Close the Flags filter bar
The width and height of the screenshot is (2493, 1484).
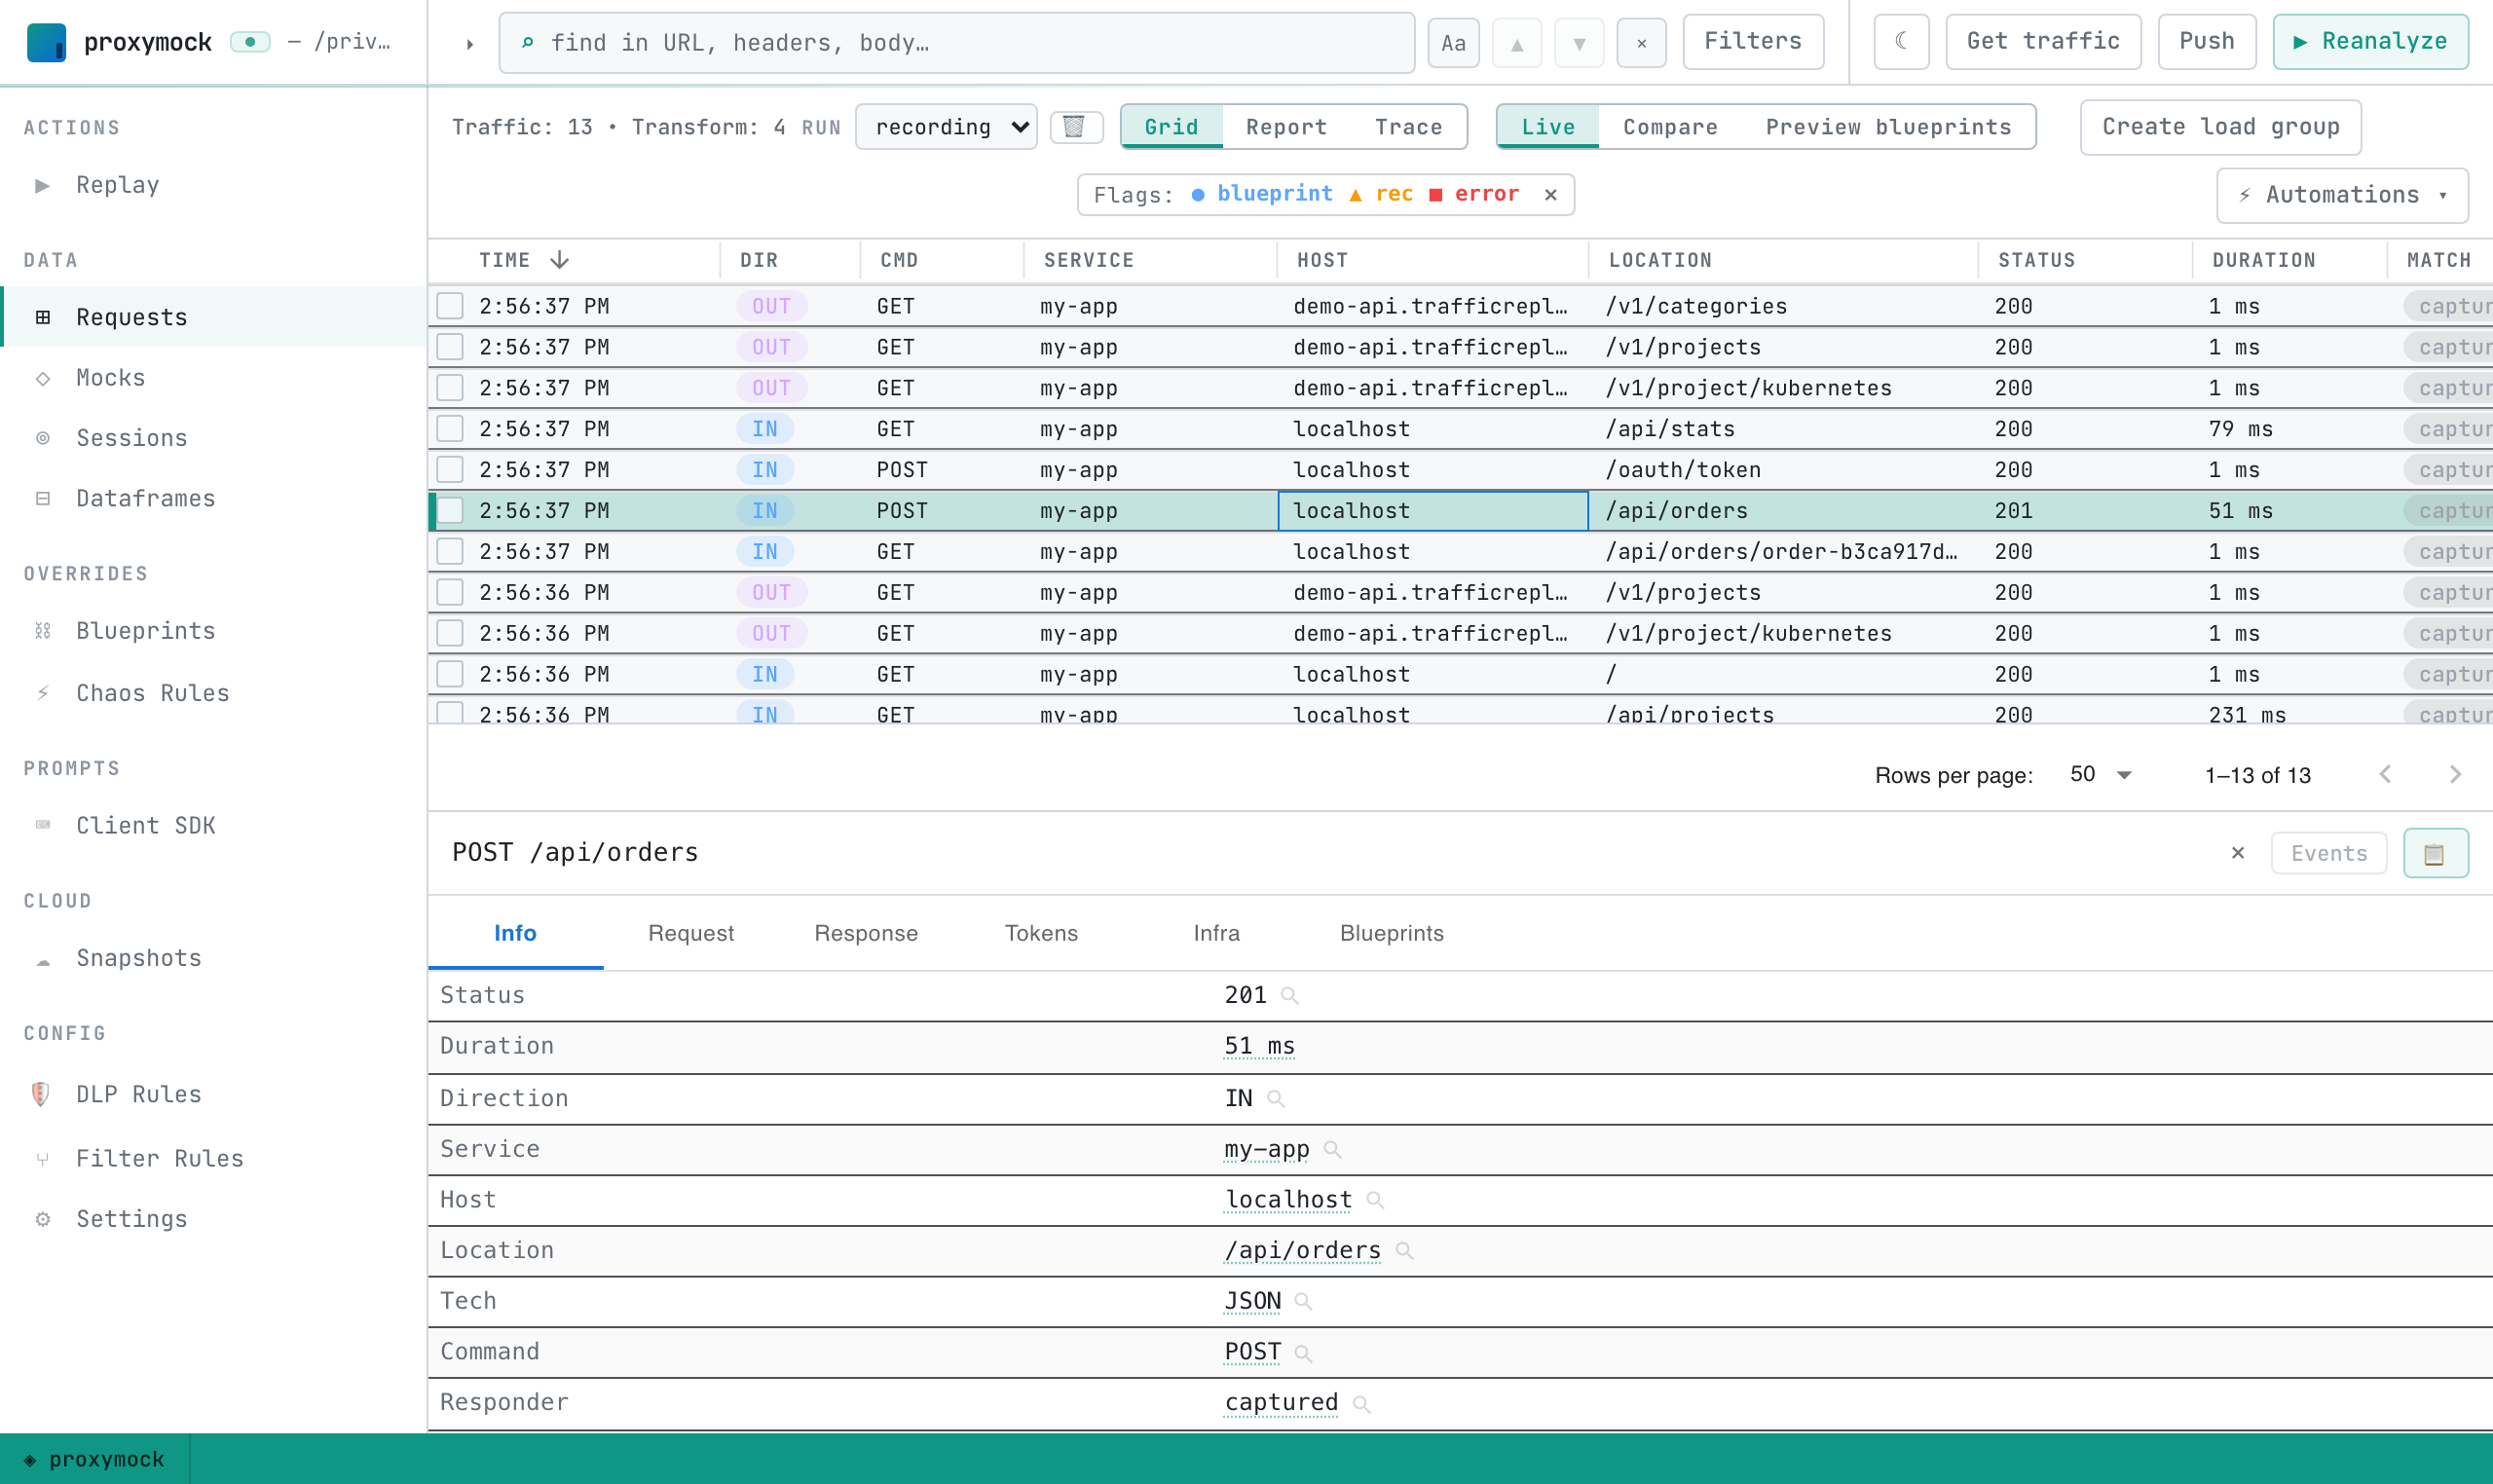point(1551,195)
